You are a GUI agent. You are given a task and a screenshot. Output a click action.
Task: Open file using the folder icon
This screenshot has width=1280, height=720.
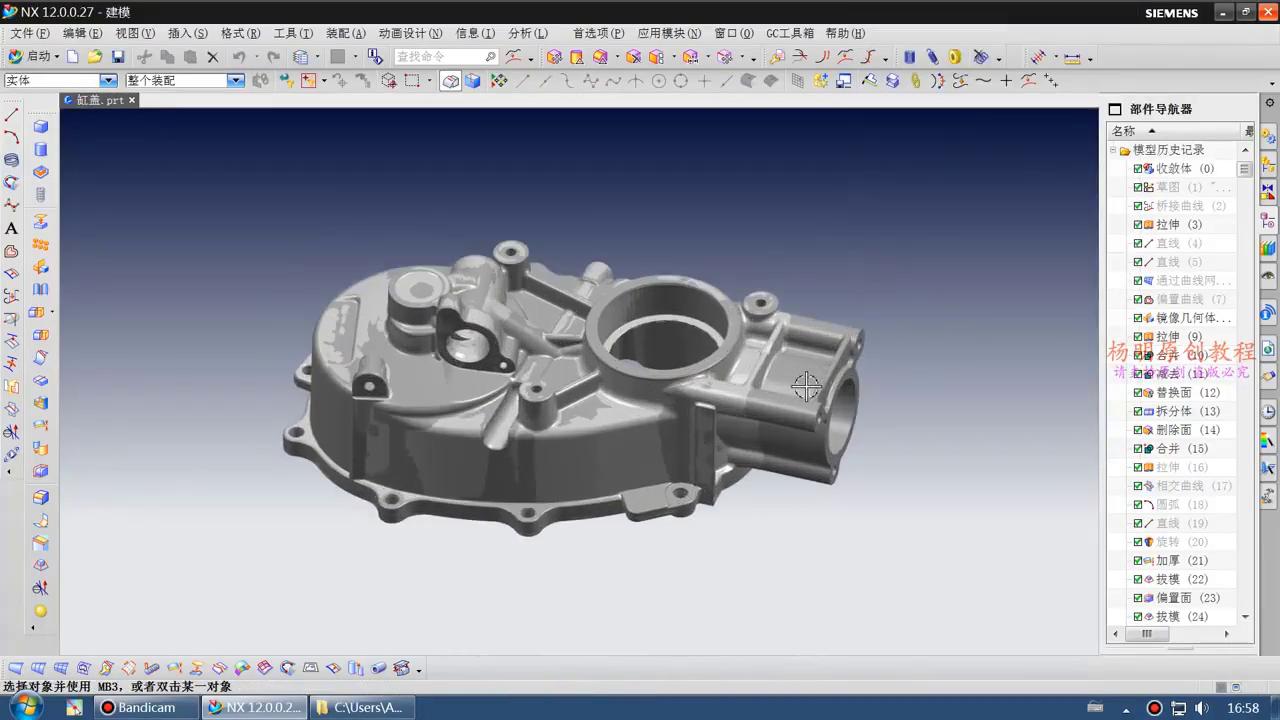(x=95, y=57)
